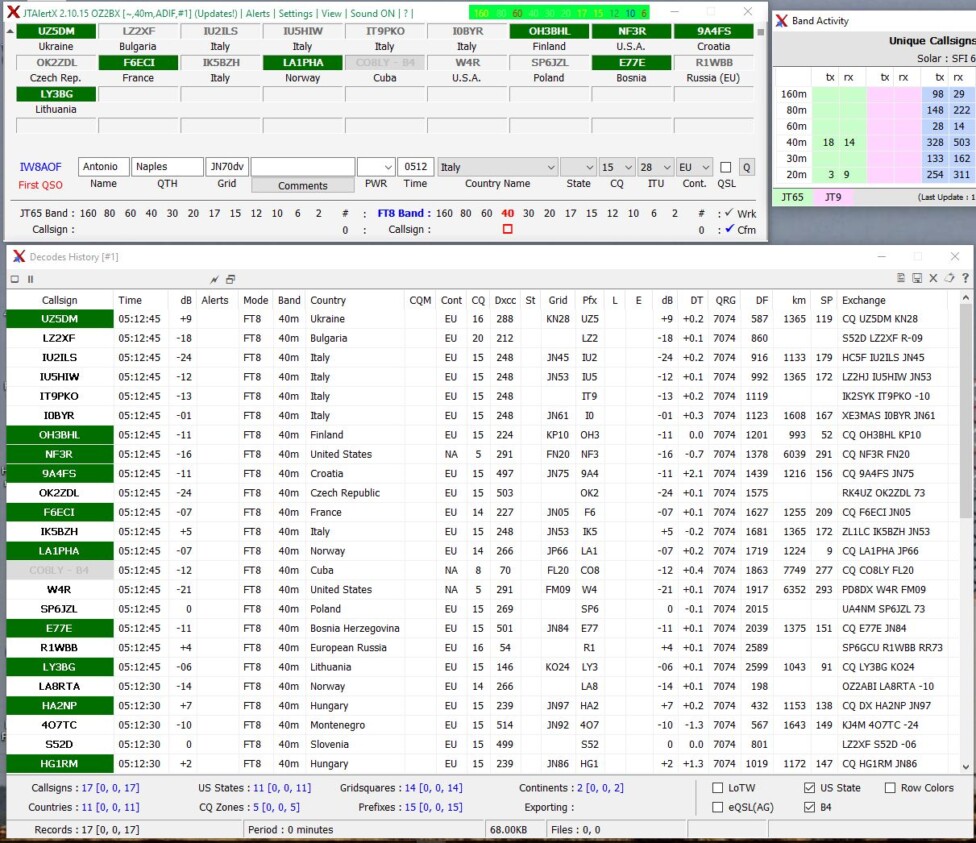Open the CQ zone dropdown showing 15
The height and width of the screenshot is (843, 976).
pos(617,167)
